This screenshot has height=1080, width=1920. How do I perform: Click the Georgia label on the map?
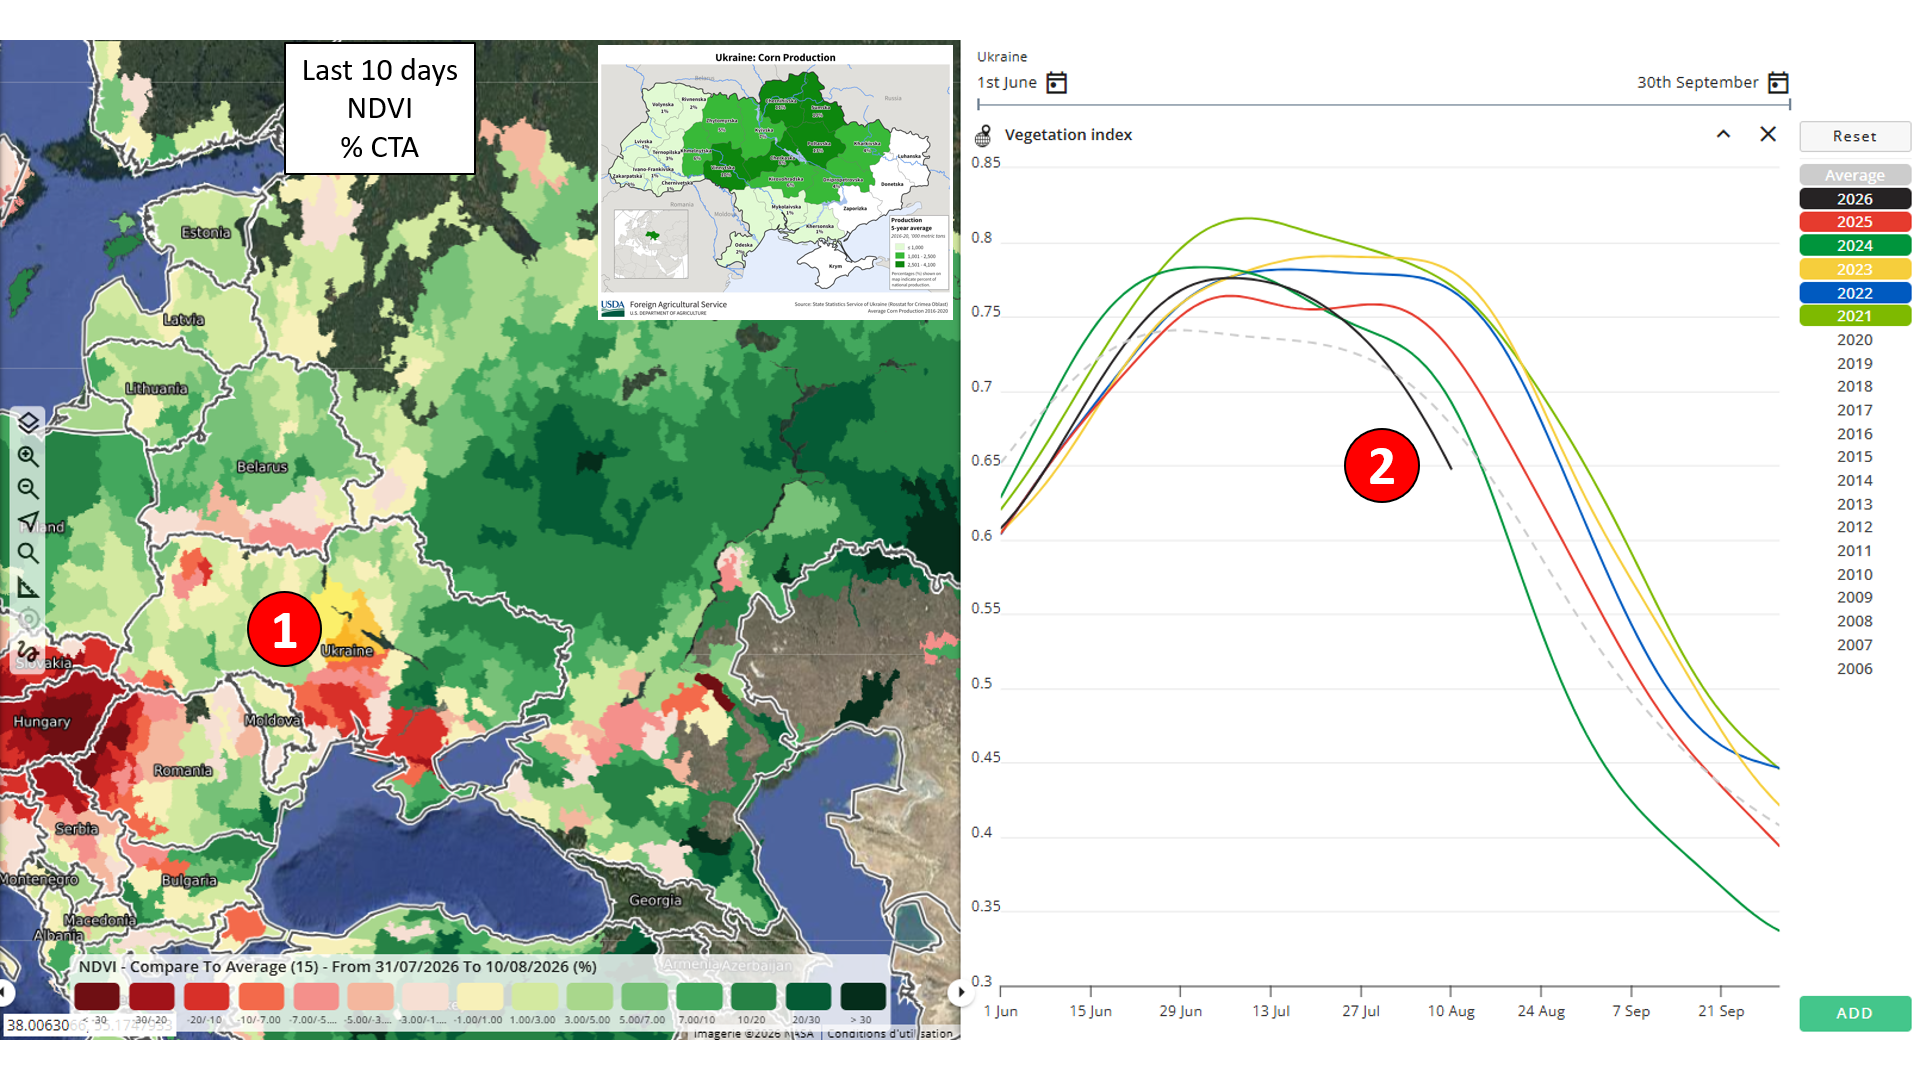pos(655,901)
